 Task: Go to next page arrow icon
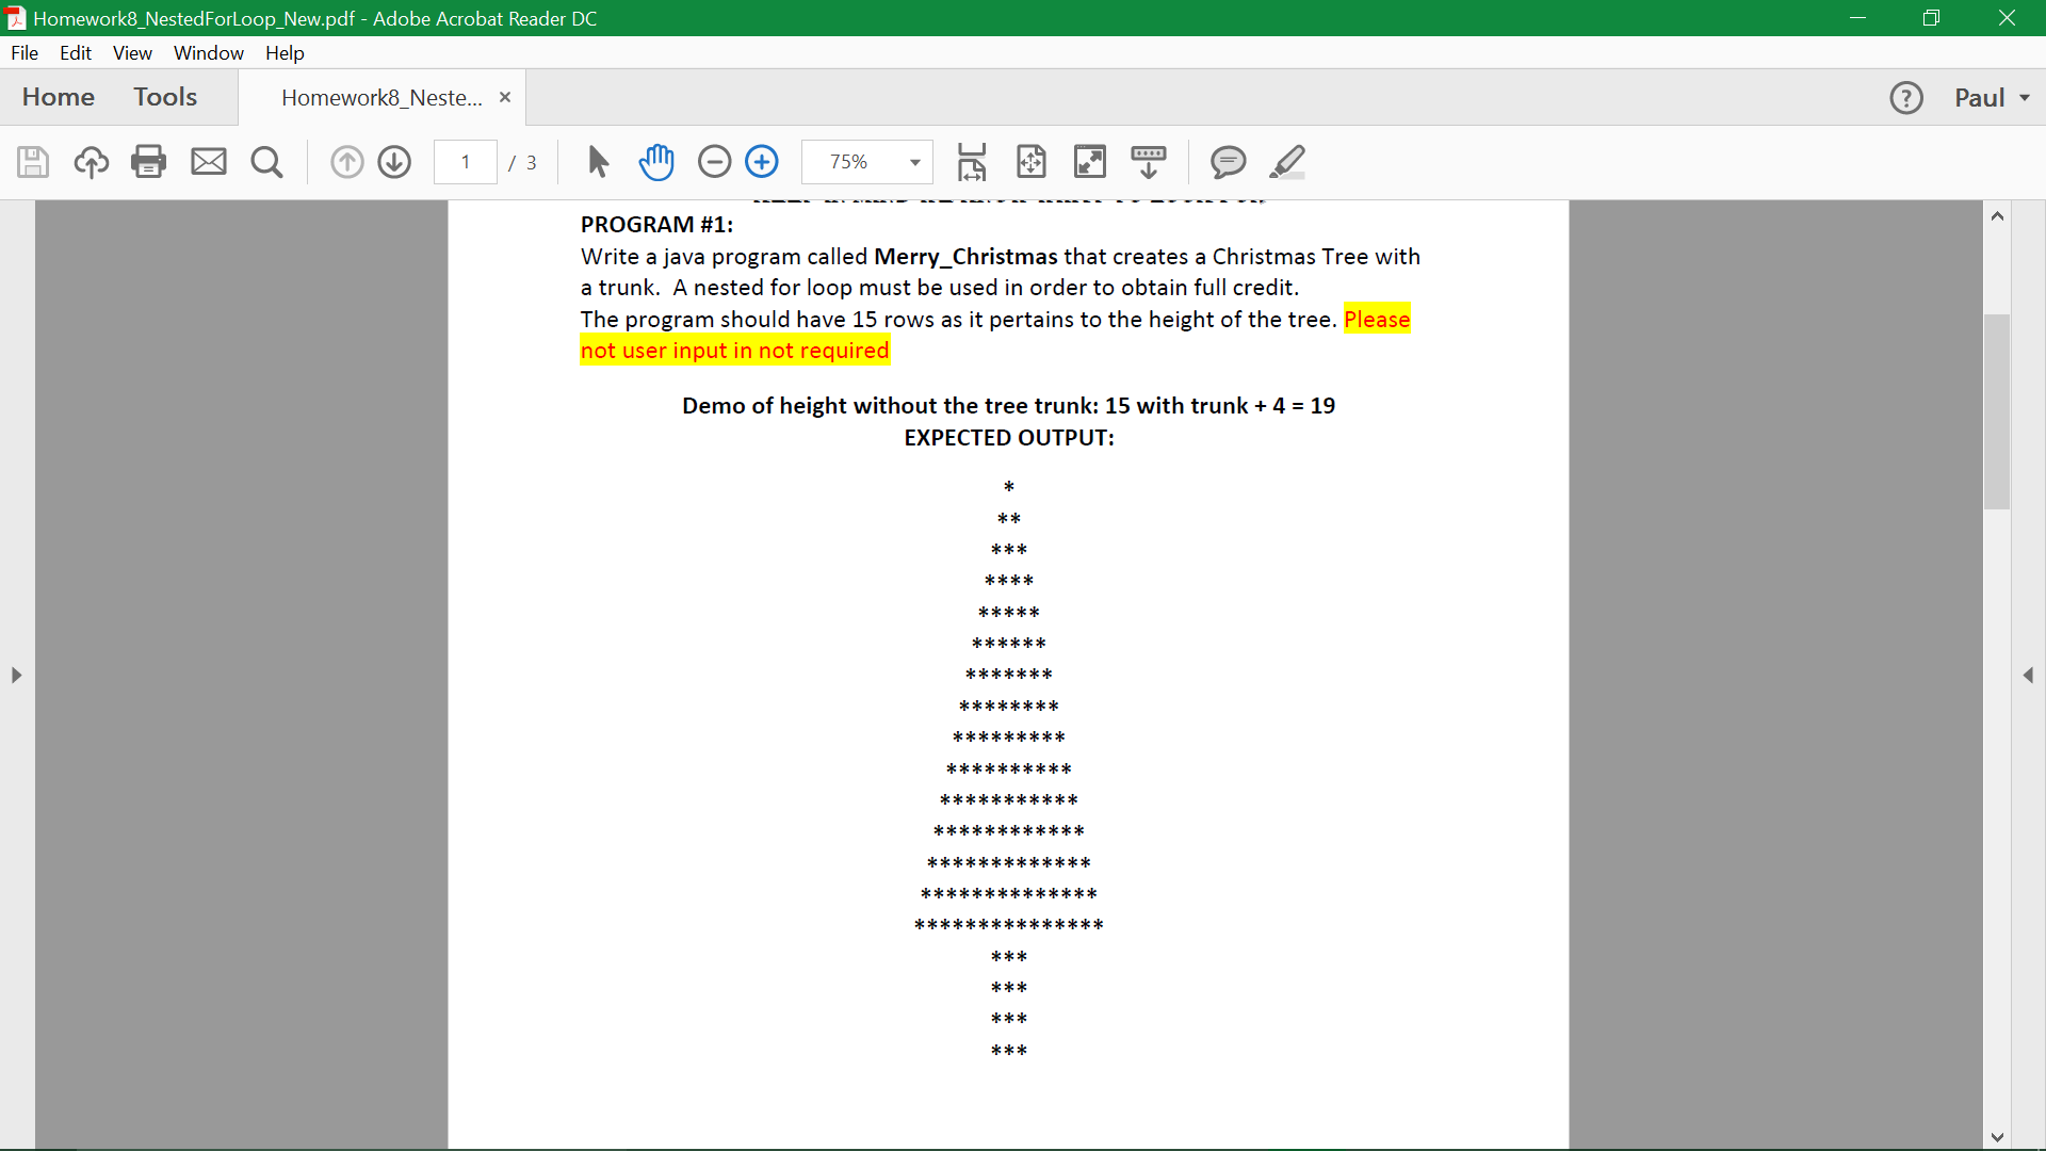395,162
